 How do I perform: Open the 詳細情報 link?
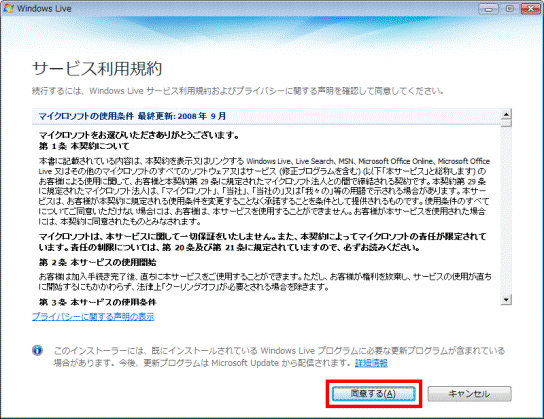tap(371, 363)
